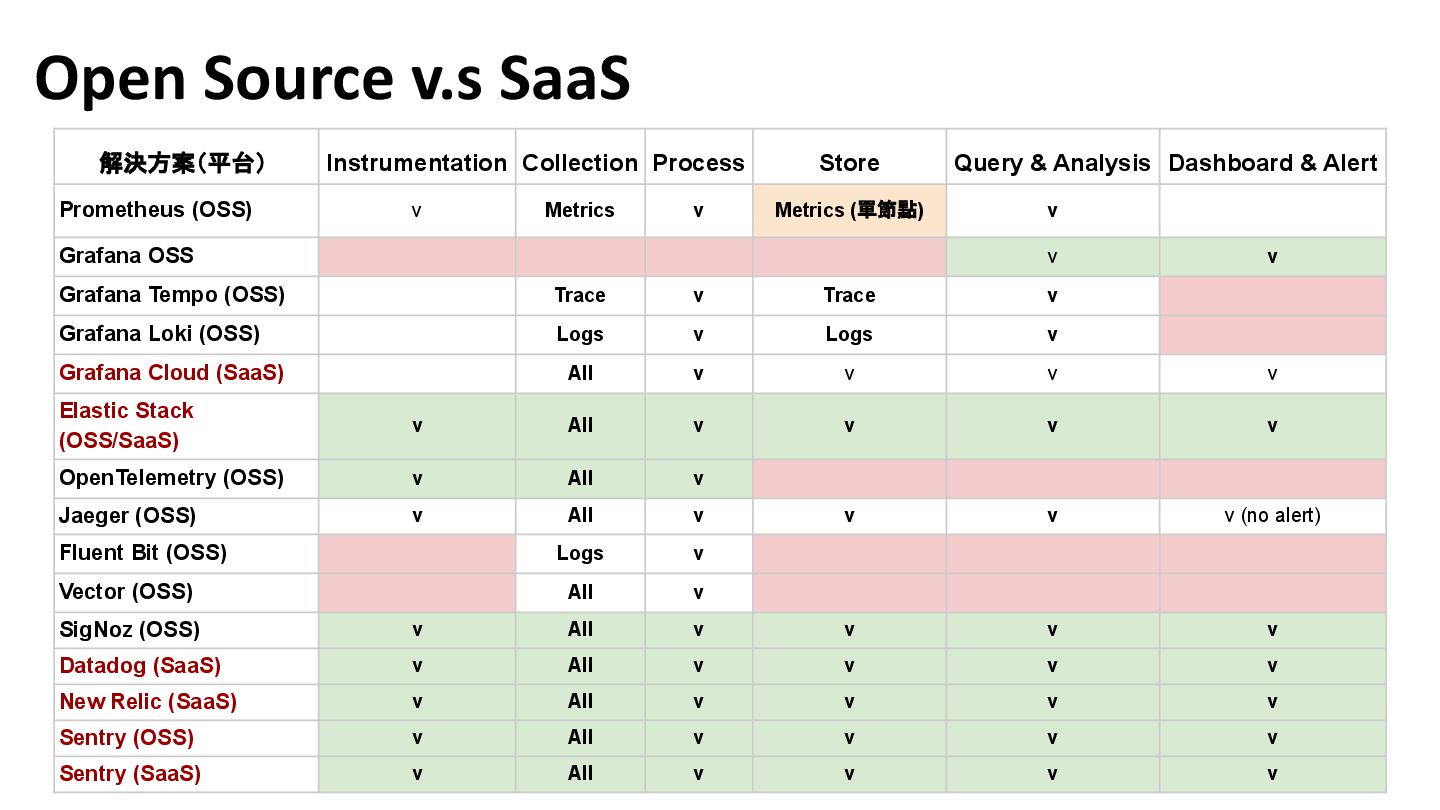Select the Datadog (SaaS) row label
Viewport: 1440px width, 810px height.
[x=140, y=666]
